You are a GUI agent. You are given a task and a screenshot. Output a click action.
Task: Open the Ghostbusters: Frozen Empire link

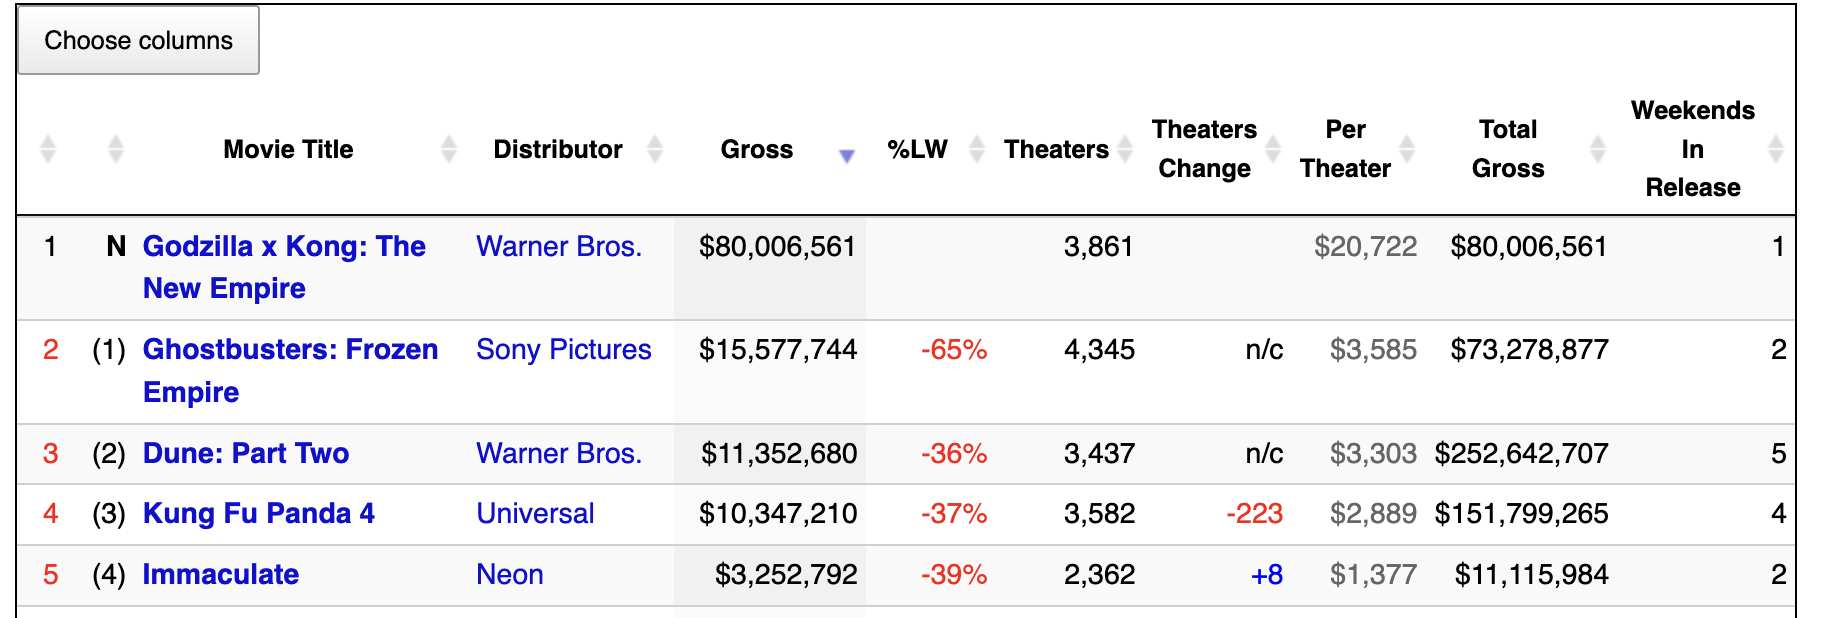coord(290,370)
